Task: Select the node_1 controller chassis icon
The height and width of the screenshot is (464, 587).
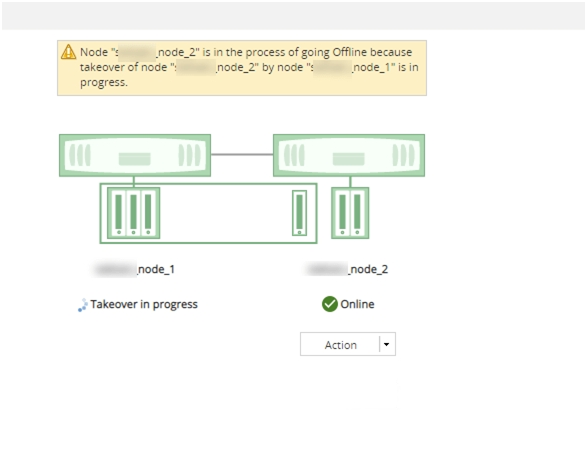Action: [x=135, y=155]
